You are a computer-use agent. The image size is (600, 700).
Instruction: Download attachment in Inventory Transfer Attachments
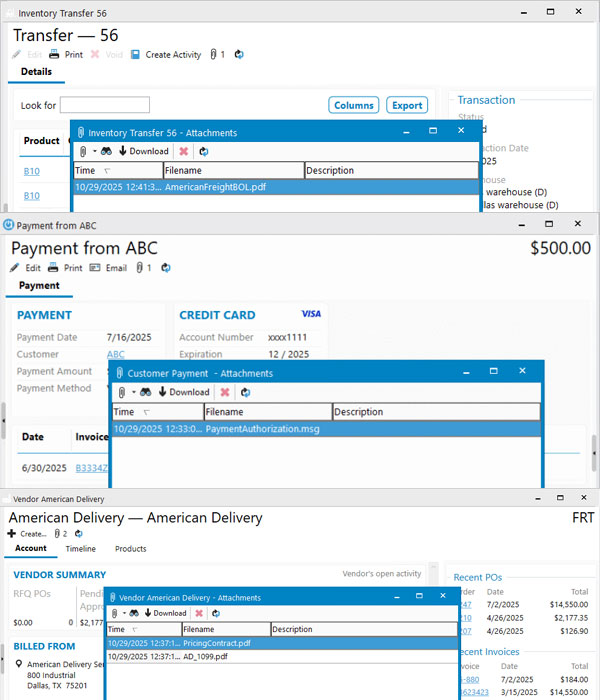click(x=144, y=151)
